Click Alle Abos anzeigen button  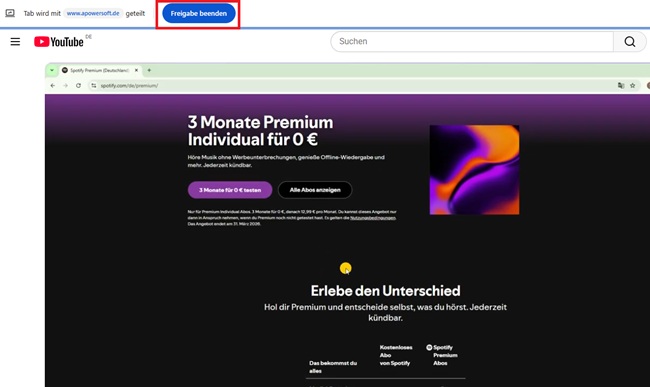(x=315, y=190)
